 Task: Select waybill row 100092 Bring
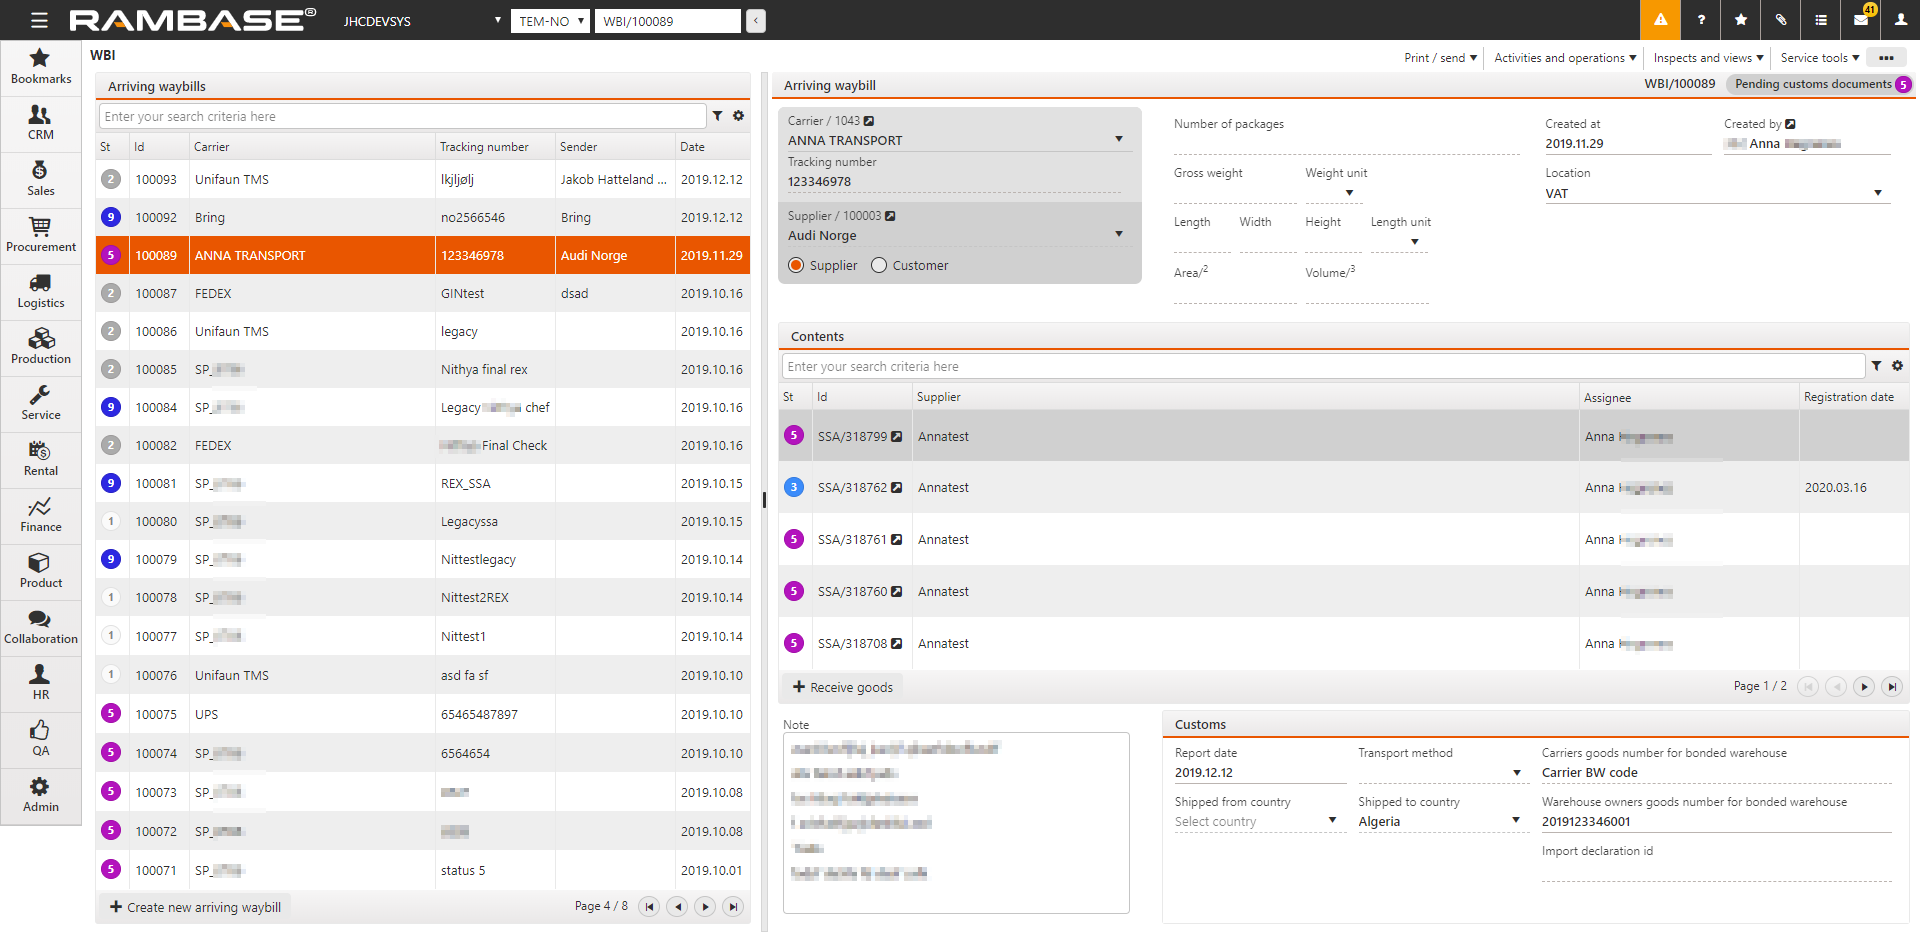(423, 217)
